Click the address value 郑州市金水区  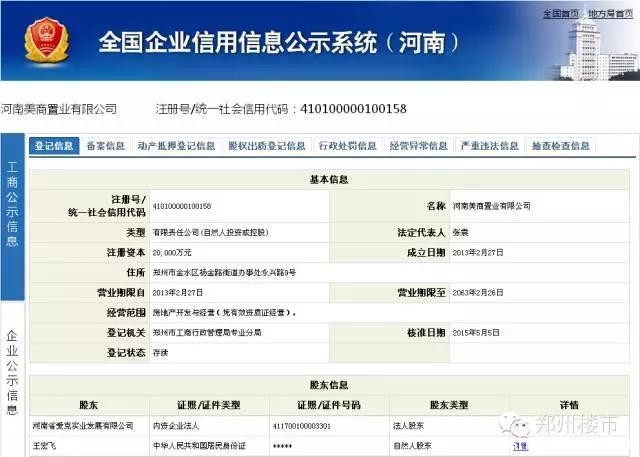224,272
